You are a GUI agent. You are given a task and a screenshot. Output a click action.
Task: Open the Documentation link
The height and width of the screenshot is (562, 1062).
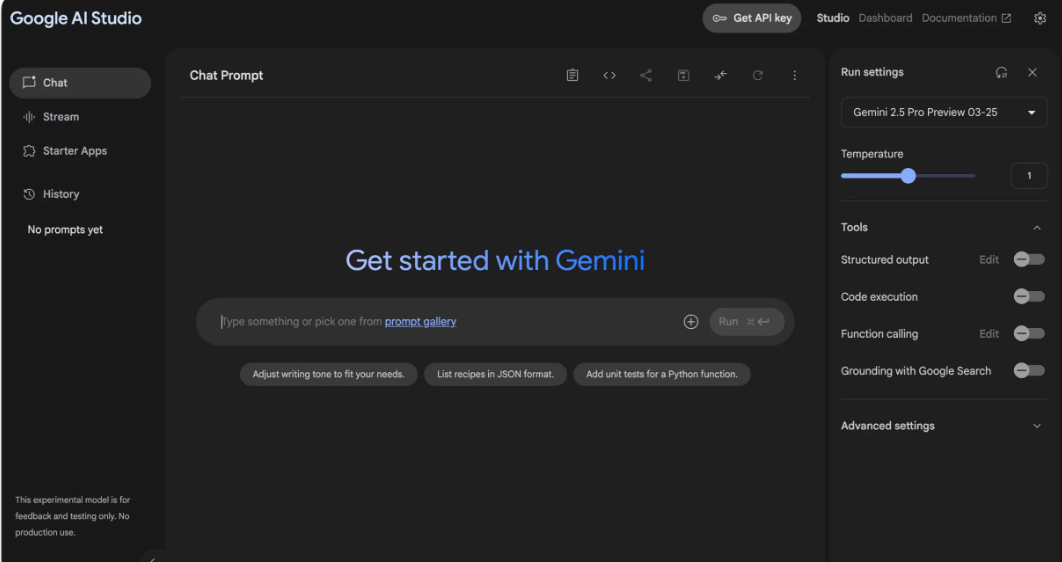[967, 18]
